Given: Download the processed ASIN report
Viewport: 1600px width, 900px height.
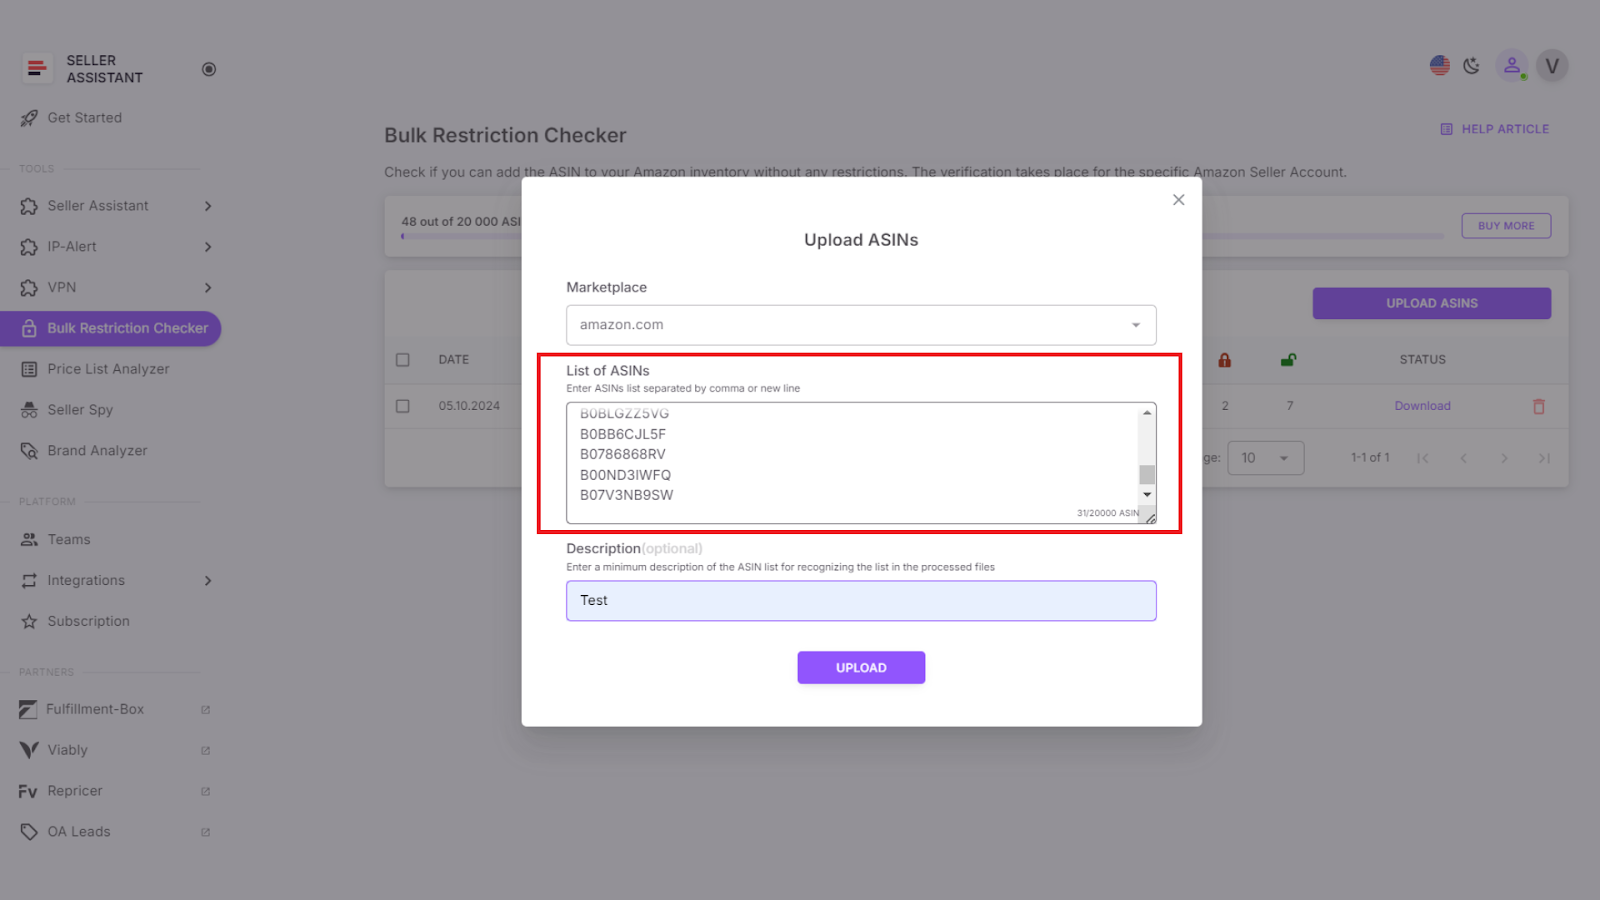Looking at the screenshot, I should [1422, 406].
